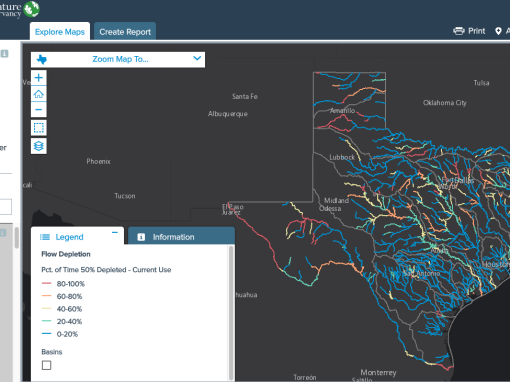Collapse the Legend panel minus button
The image size is (510, 382).
tap(115, 232)
